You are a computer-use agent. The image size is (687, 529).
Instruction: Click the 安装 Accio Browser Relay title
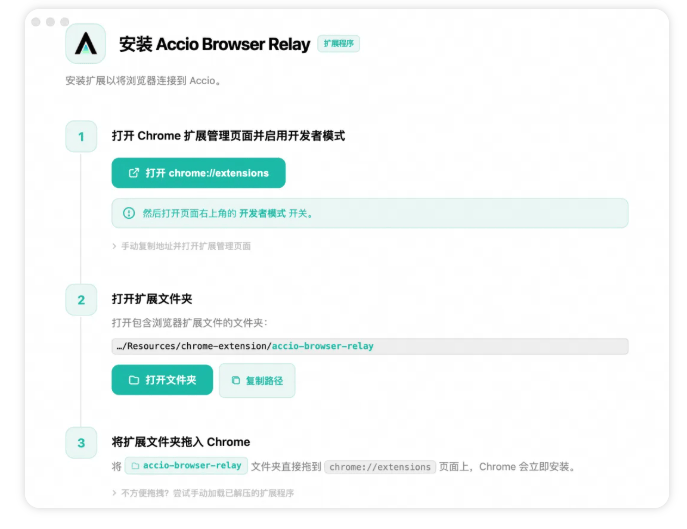[215, 44]
